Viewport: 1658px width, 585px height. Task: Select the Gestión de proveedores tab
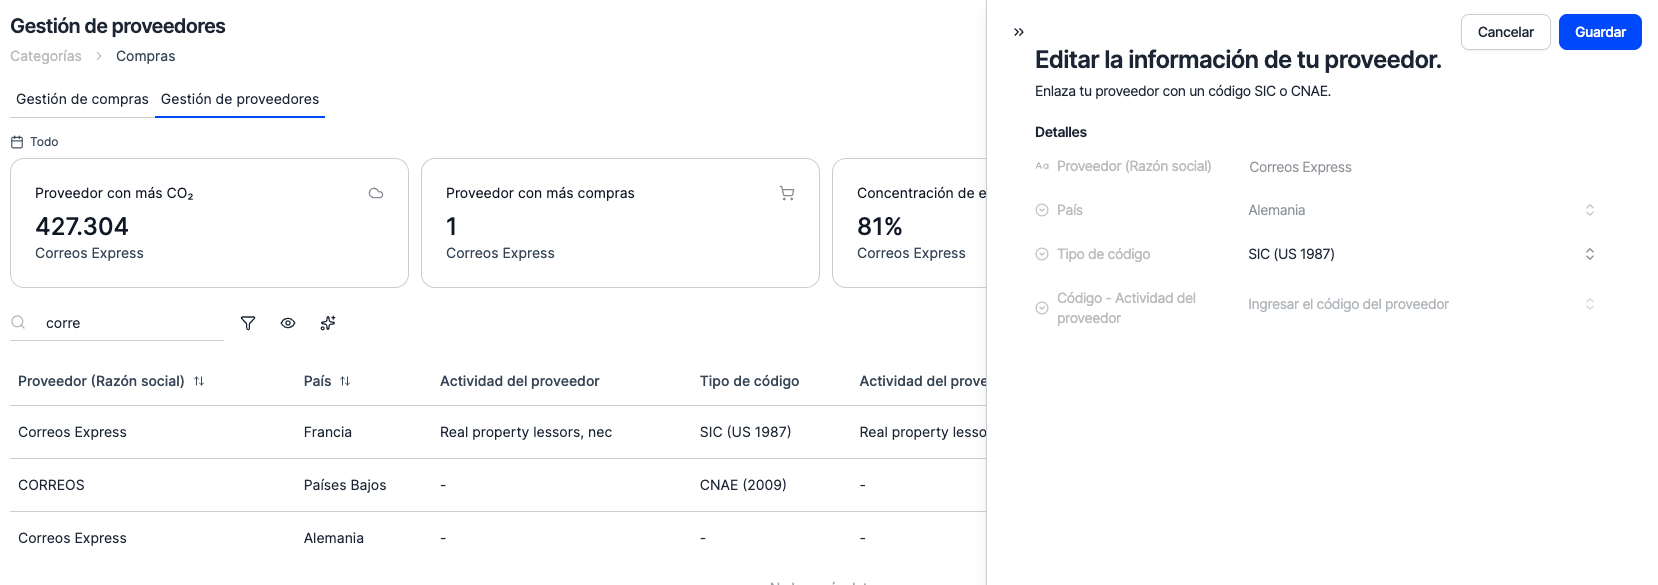click(240, 99)
